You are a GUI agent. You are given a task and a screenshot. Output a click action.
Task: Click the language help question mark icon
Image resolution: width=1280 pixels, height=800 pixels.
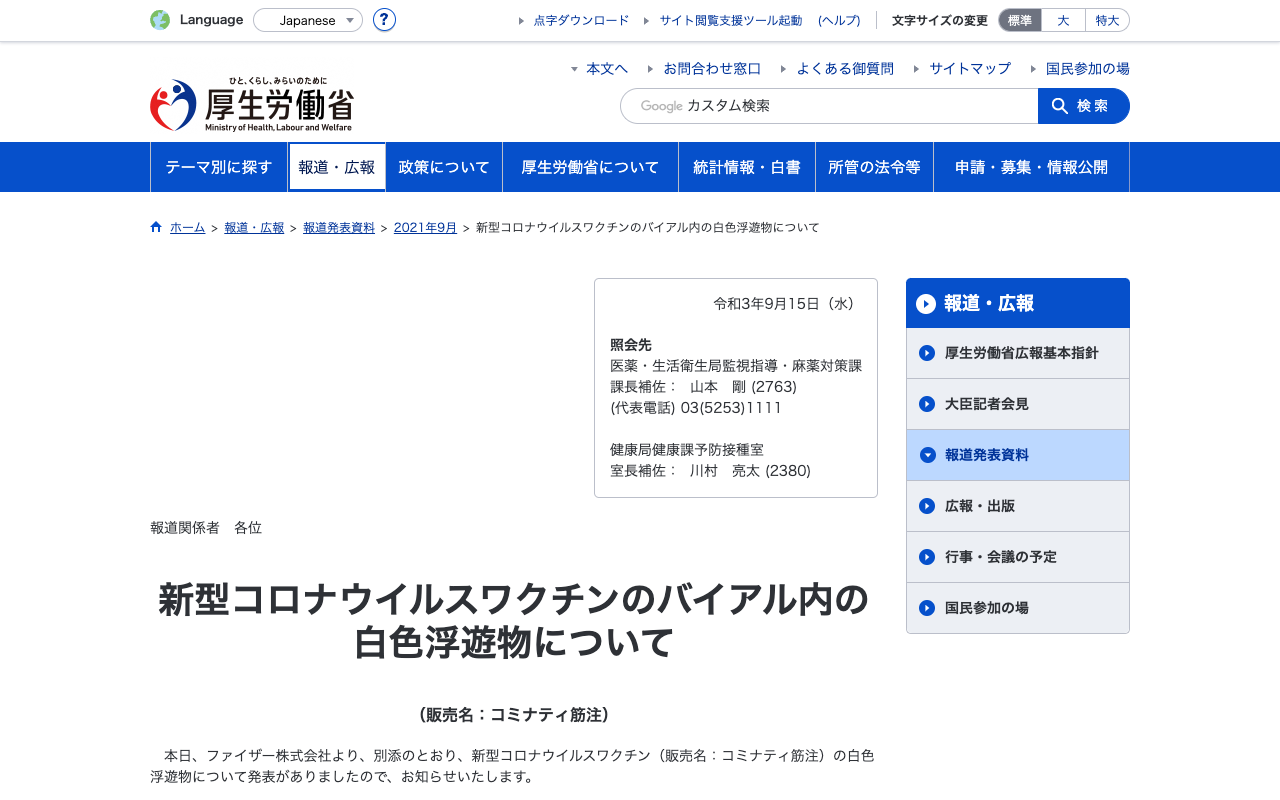click(x=384, y=20)
